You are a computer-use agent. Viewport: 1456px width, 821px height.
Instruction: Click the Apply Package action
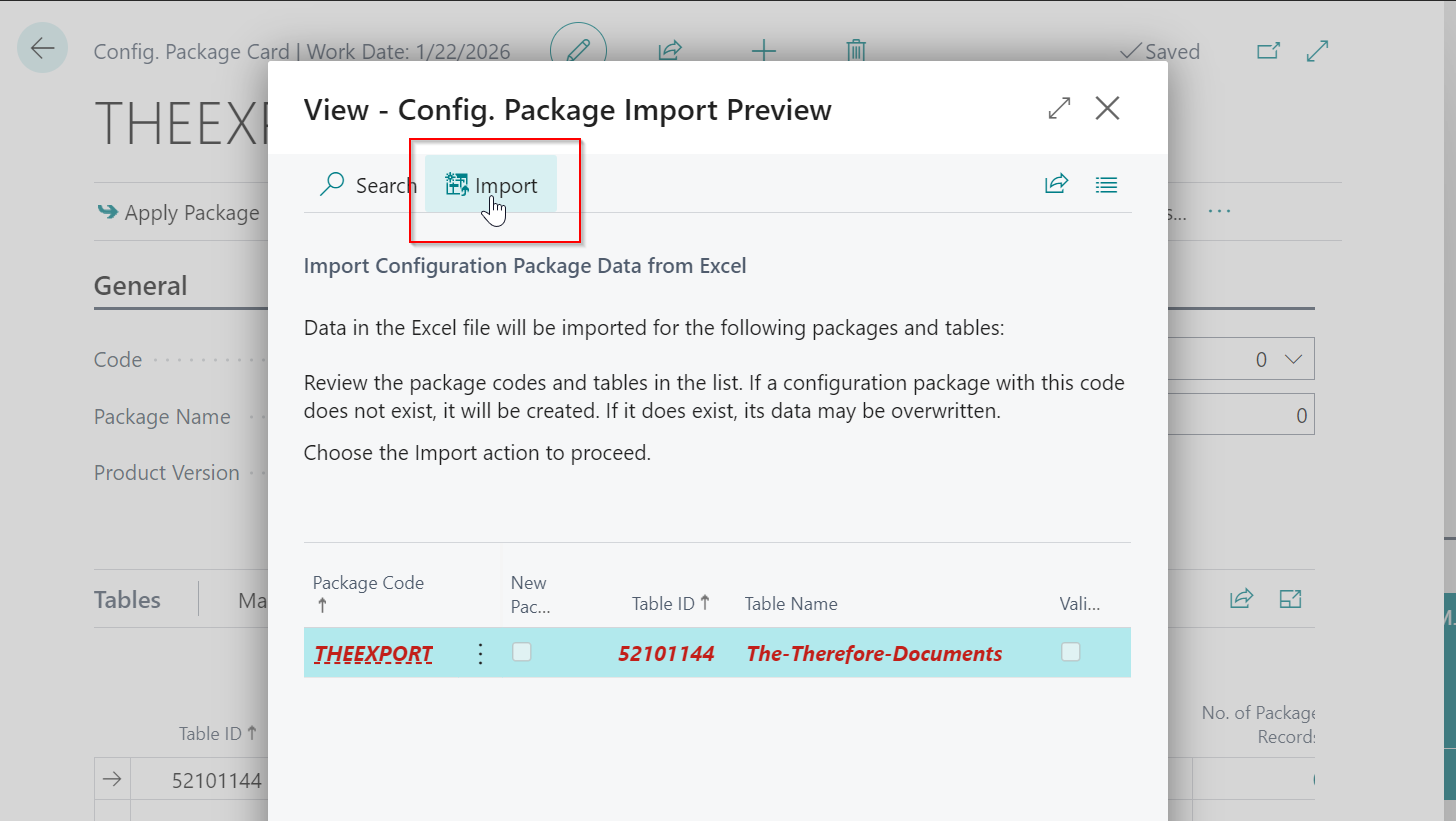(x=180, y=212)
